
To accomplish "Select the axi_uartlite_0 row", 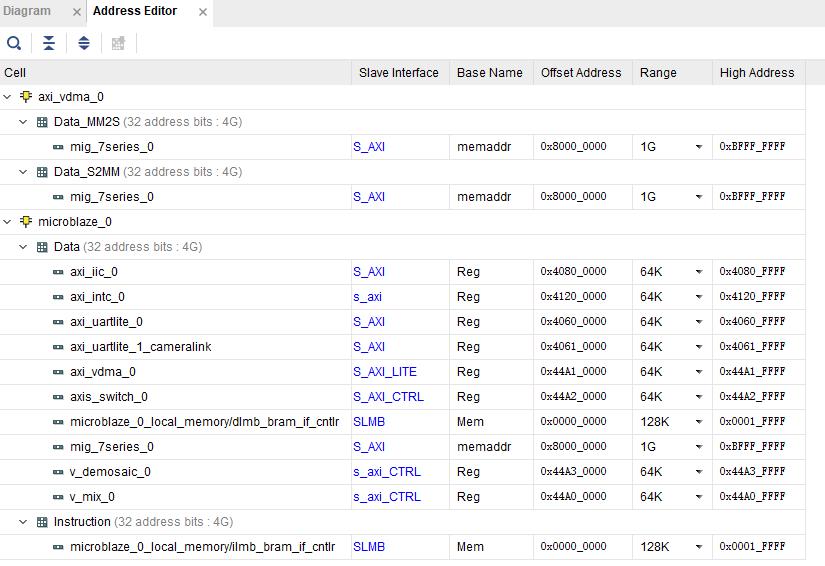I will (x=403, y=322).
